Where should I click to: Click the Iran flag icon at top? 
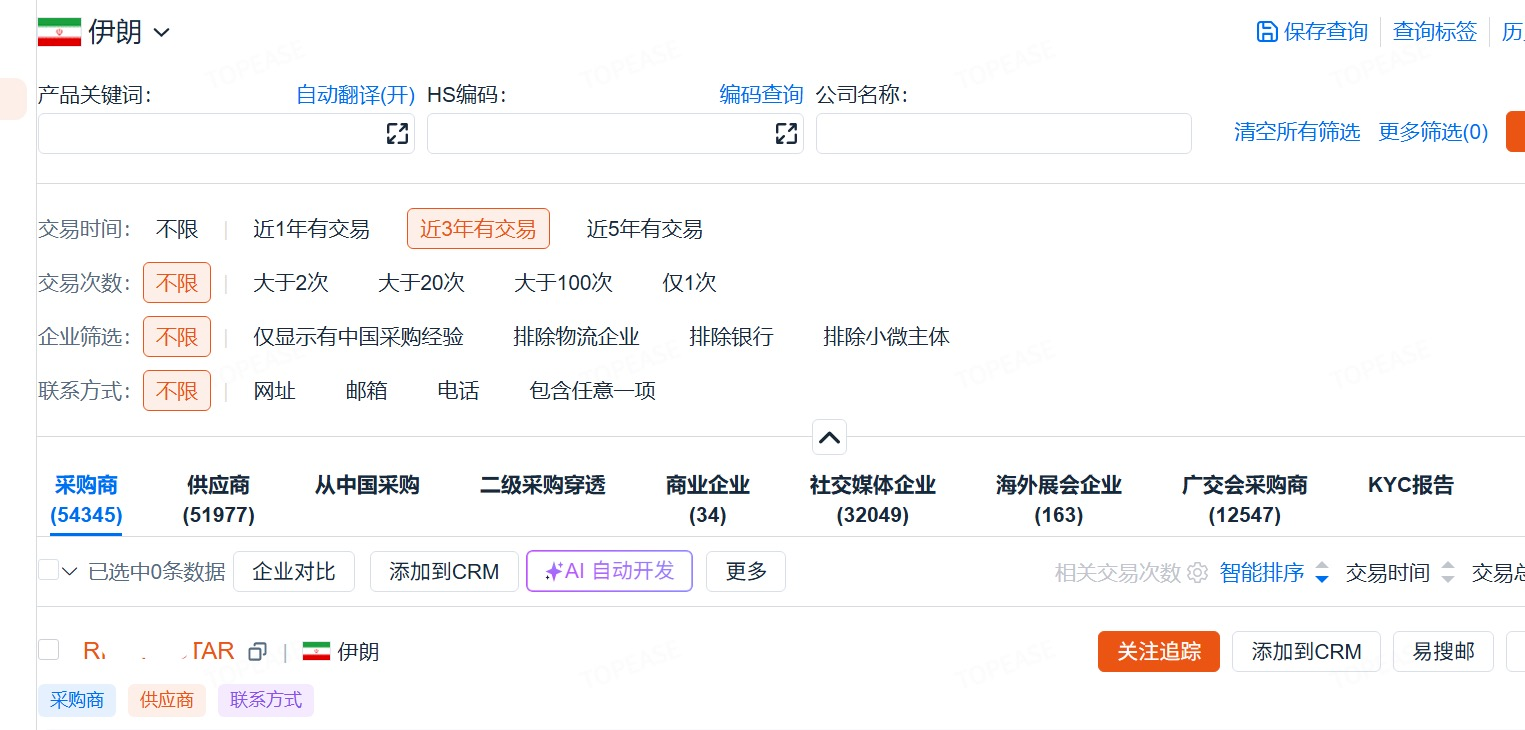59,32
